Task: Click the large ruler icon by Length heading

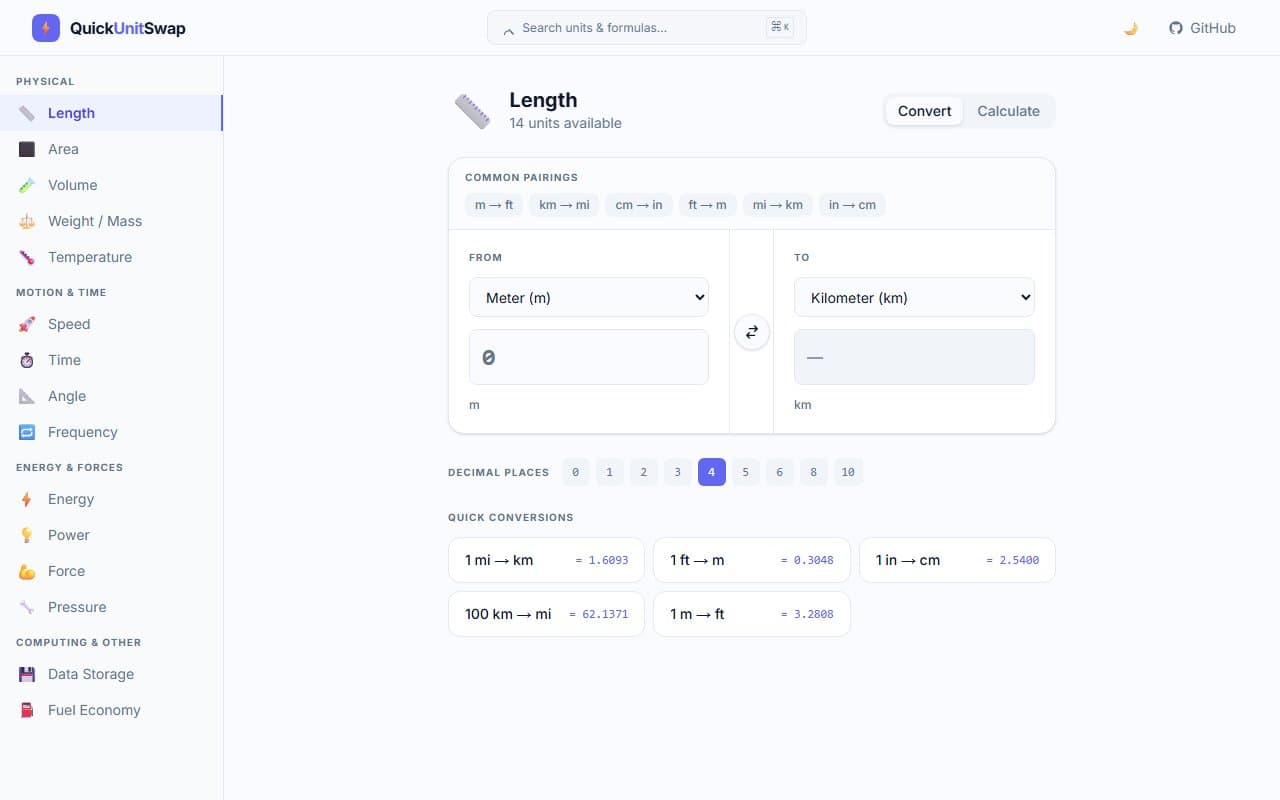Action: 472,111
